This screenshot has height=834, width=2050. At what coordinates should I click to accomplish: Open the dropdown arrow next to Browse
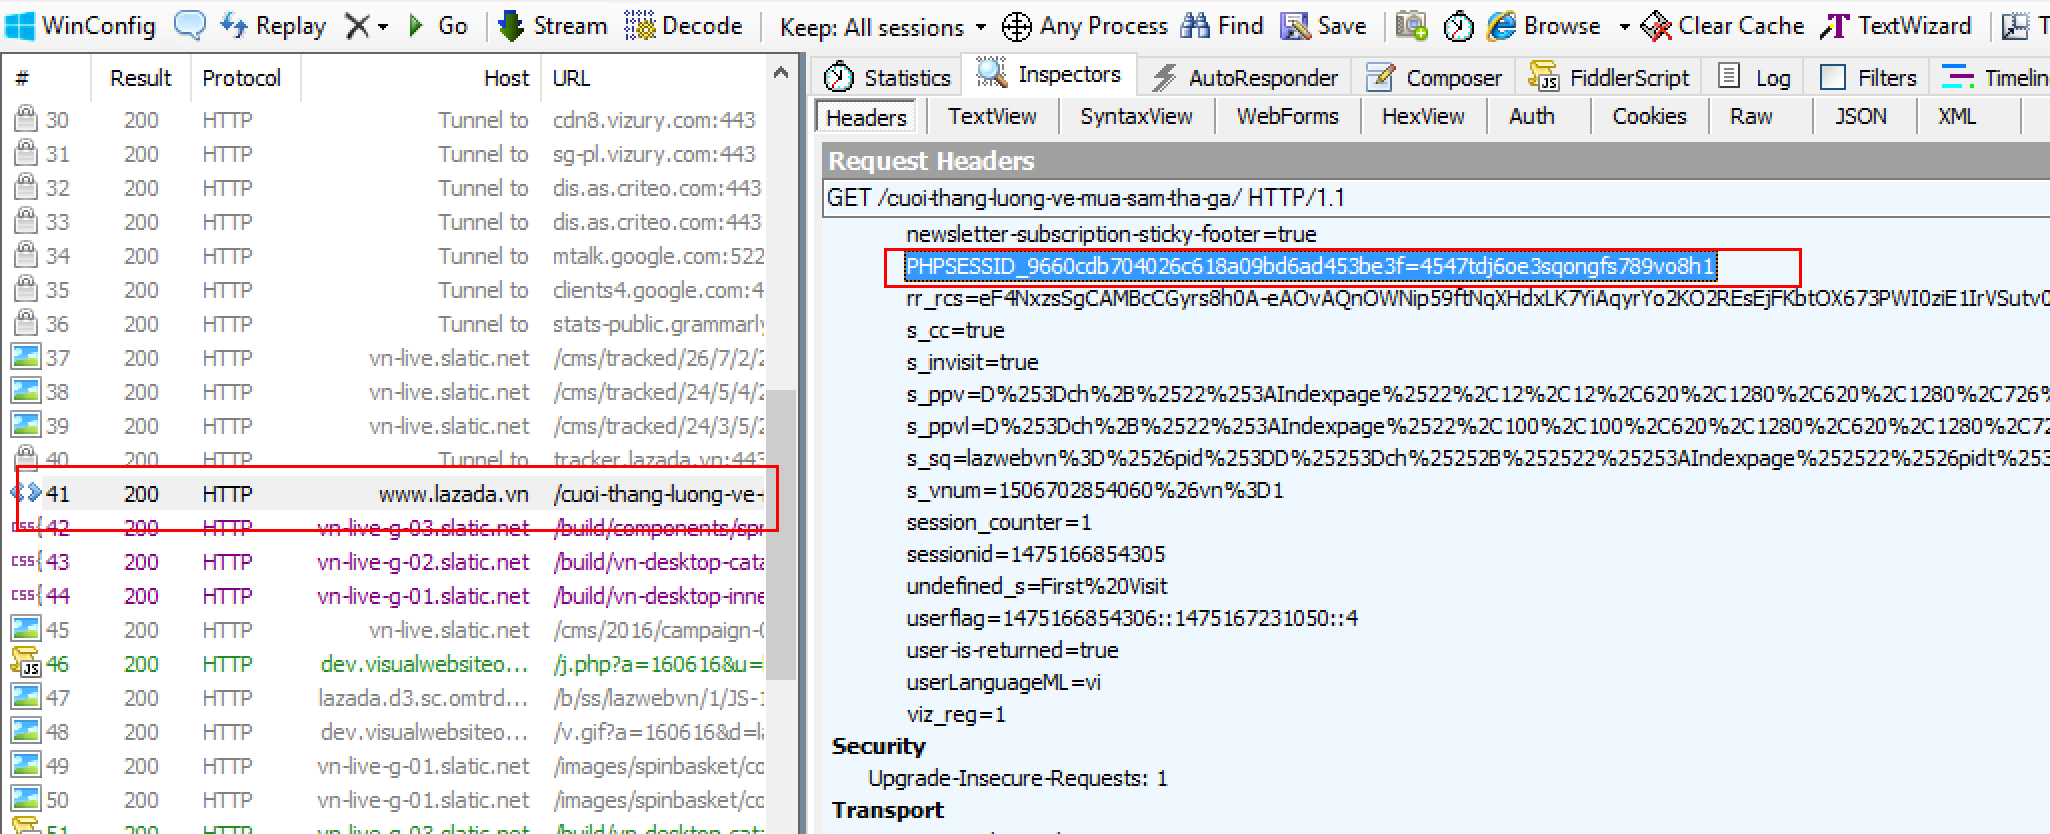tap(1624, 27)
